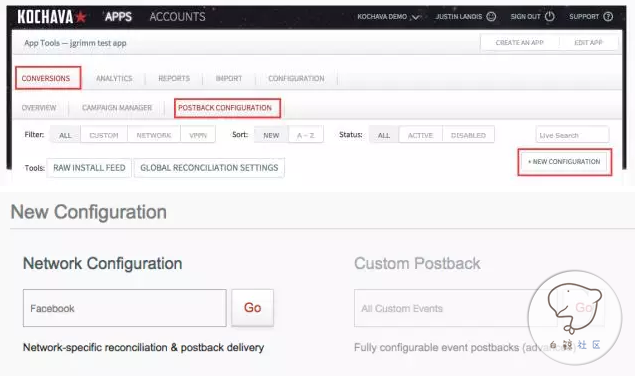Open the Facebook network selection box
Viewport: 635px width, 379px height.
click(x=125, y=308)
